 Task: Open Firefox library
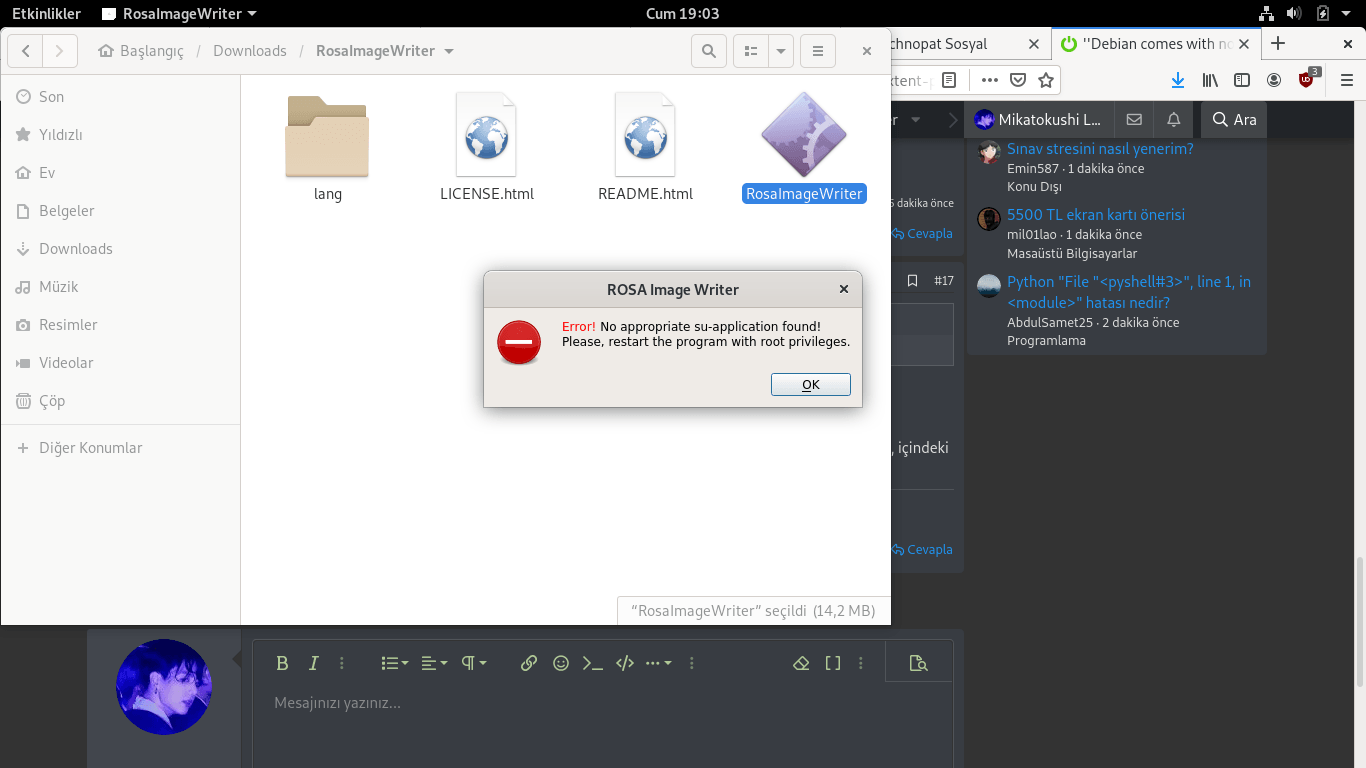1210,80
